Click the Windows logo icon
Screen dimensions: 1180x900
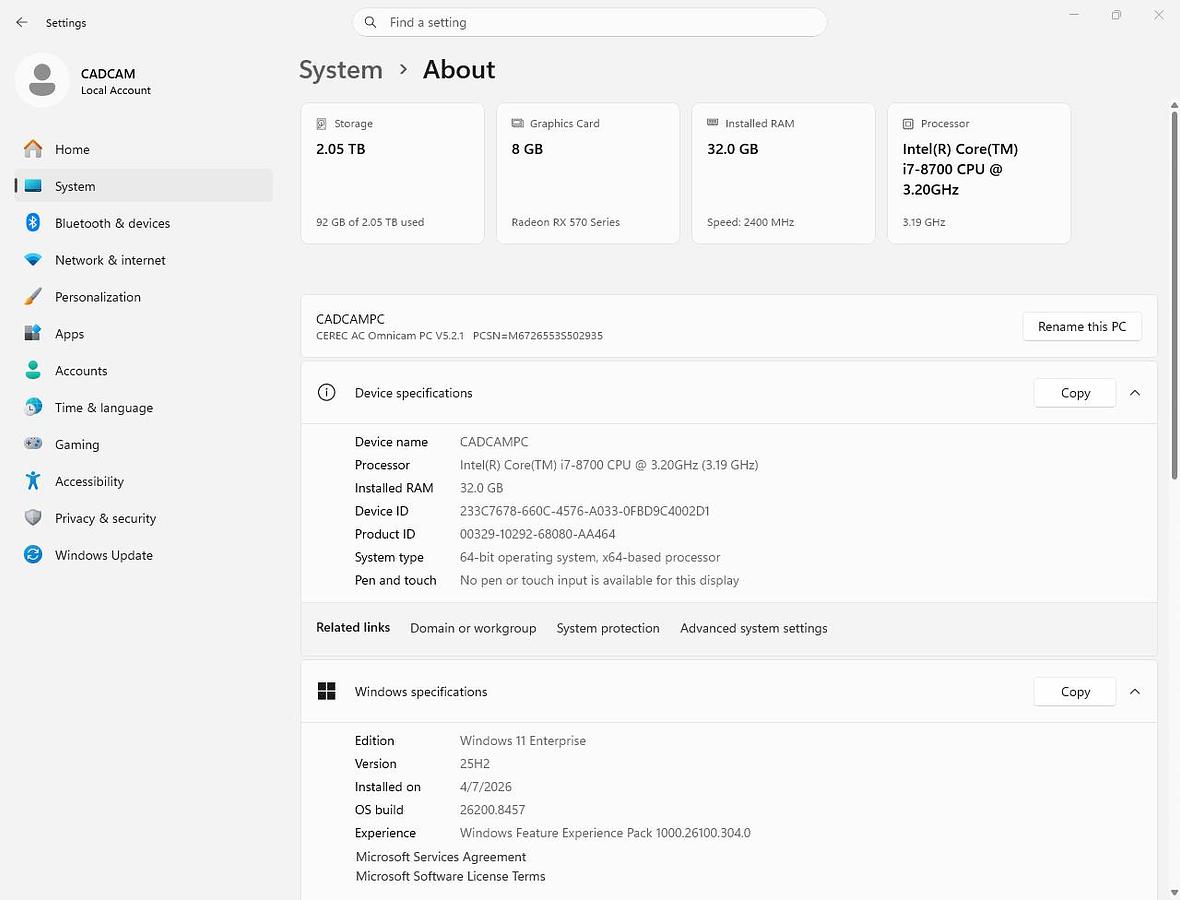[x=326, y=691]
